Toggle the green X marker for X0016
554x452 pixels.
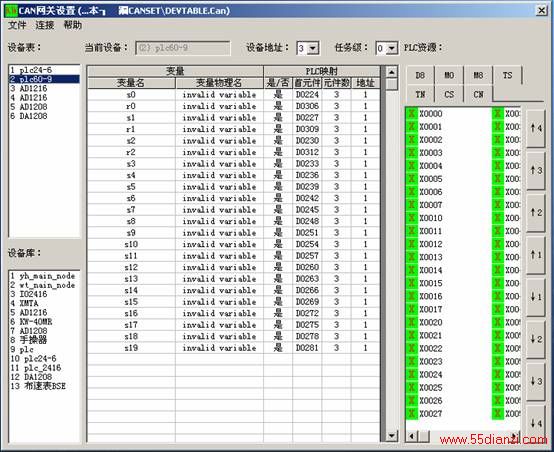[412, 296]
